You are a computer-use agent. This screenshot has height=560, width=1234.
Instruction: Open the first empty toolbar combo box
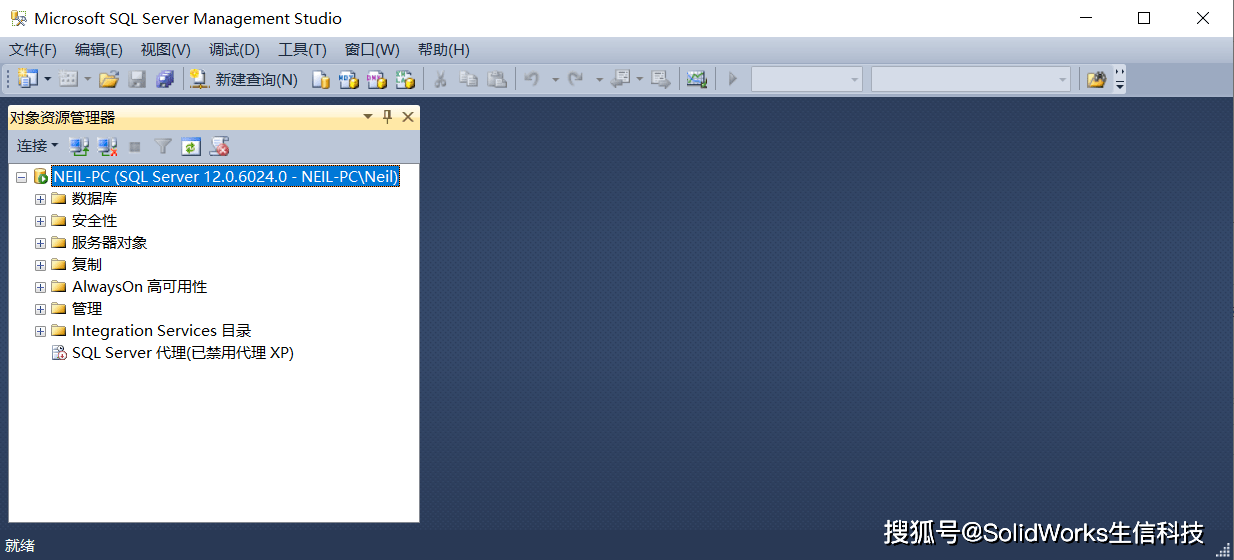click(806, 79)
